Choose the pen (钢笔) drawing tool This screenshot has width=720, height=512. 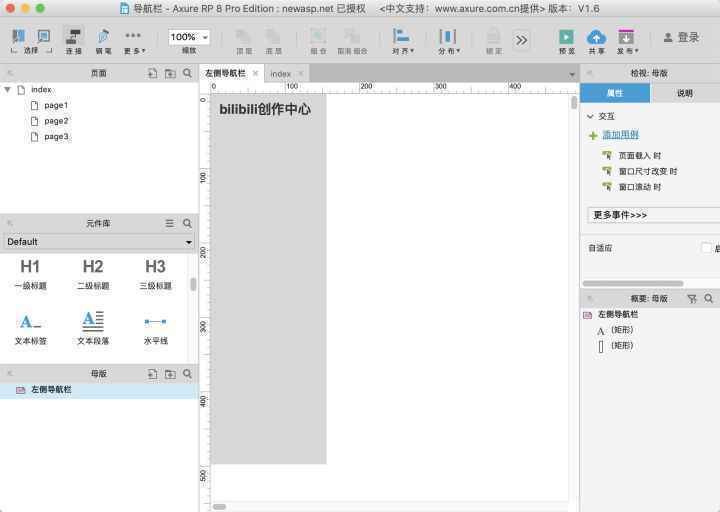(103, 40)
